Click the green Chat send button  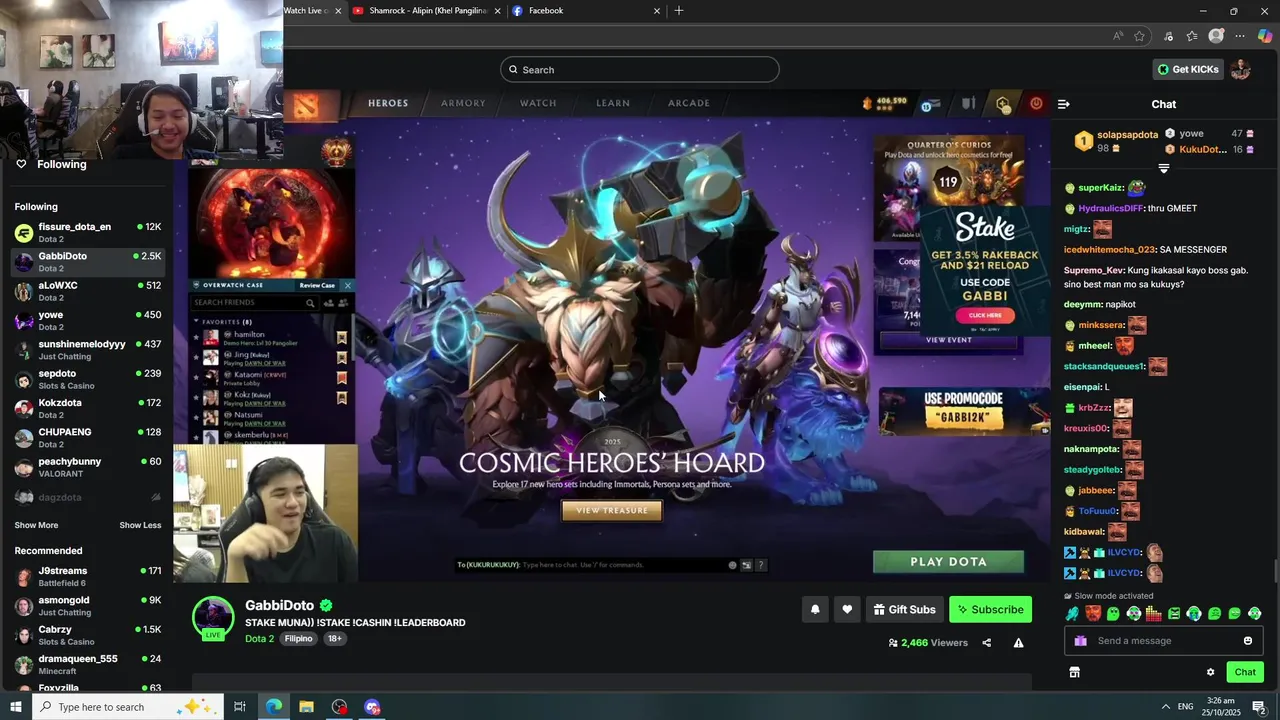point(1245,672)
